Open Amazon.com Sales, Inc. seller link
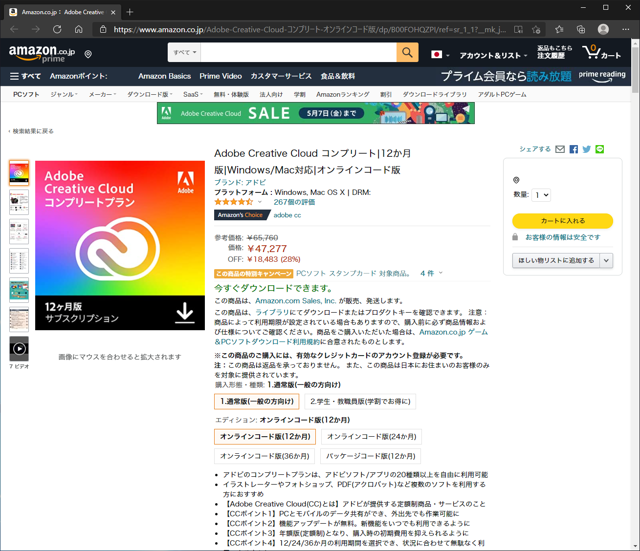The image size is (640, 551). [296, 301]
